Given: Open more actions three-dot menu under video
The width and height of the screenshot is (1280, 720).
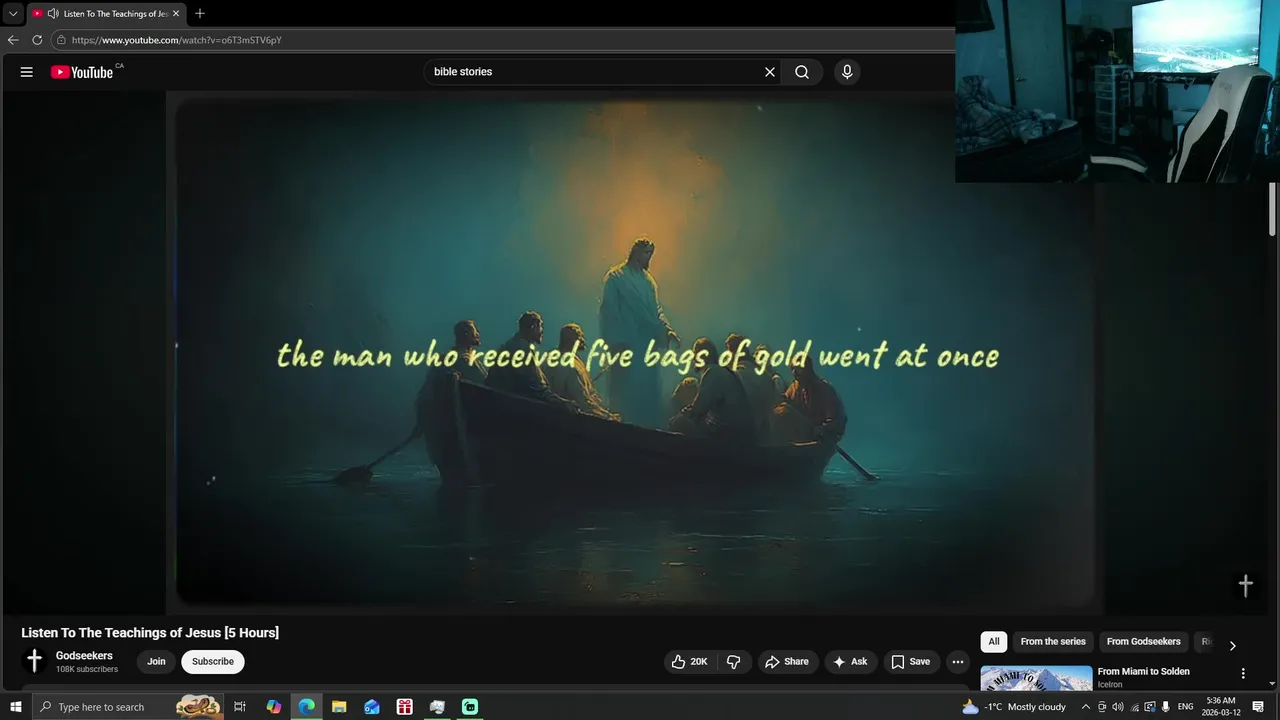Looking at the screenshot, I should pos(958,662).
